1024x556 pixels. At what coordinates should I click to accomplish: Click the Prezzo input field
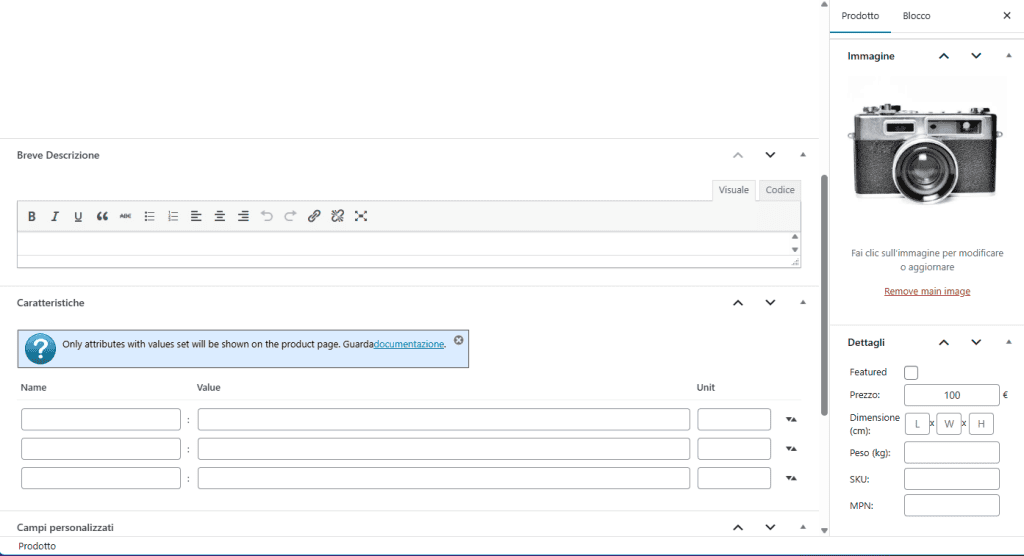[951, 395]
